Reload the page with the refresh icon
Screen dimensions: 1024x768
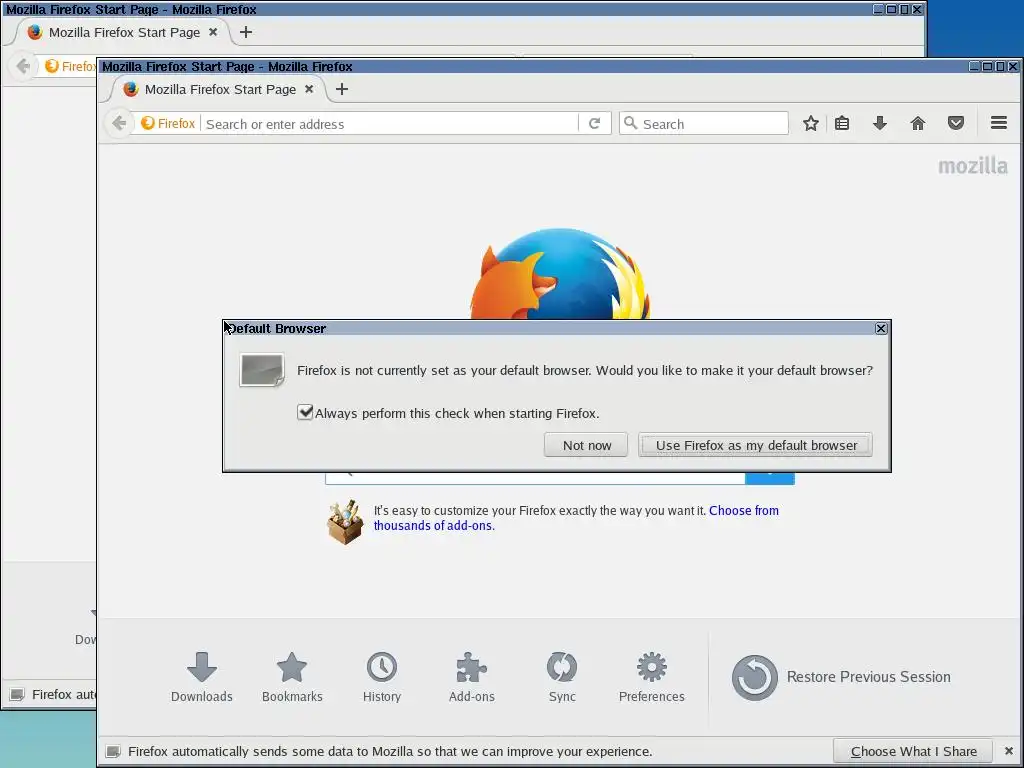click(594, 123)
